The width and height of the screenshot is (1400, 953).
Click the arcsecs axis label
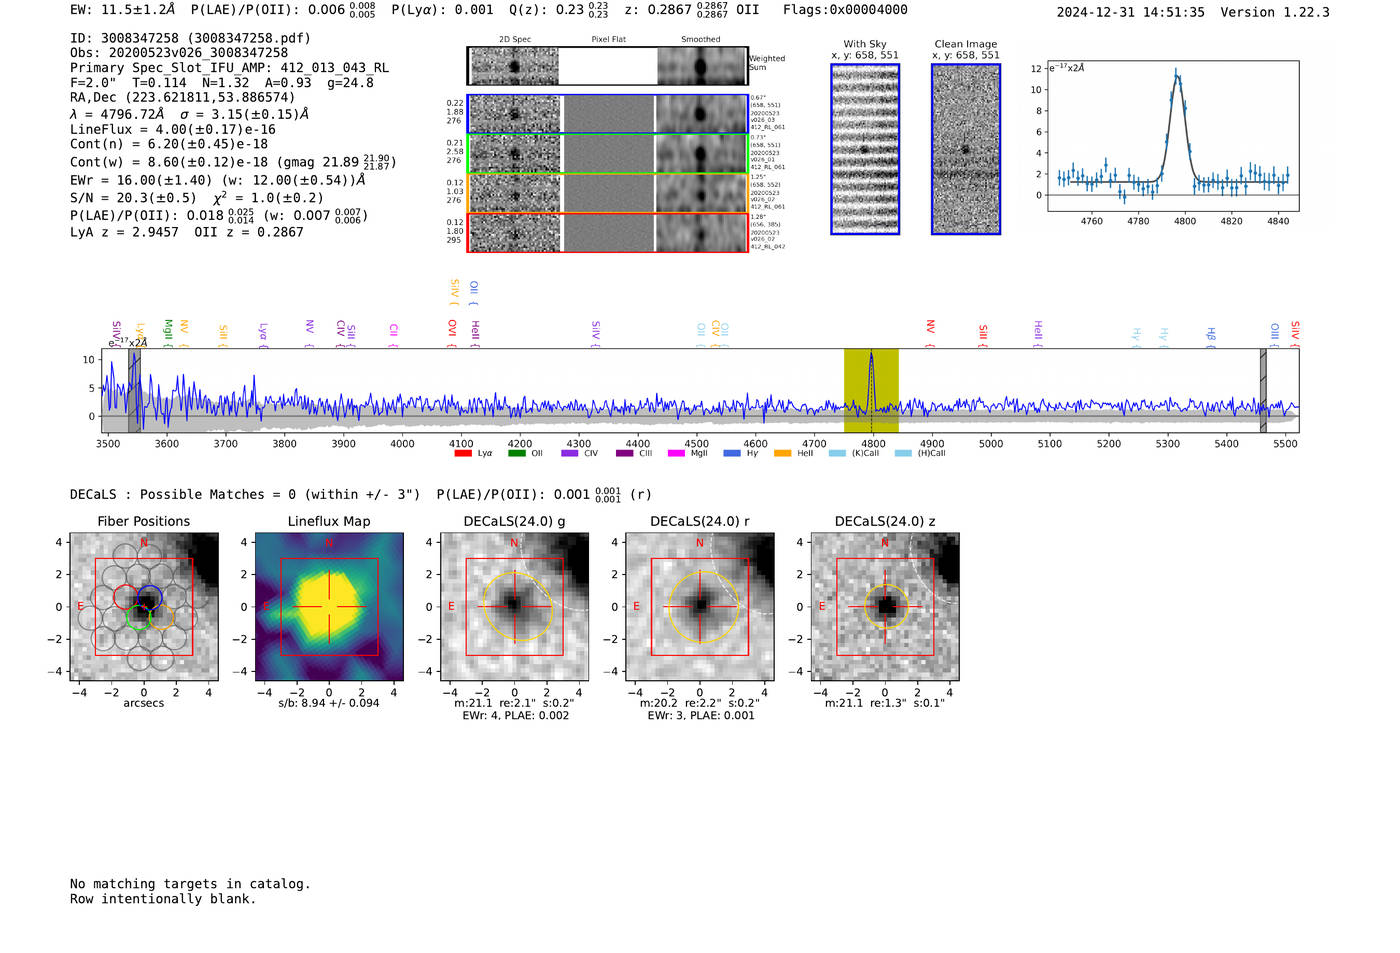click(x=144, y=703)
